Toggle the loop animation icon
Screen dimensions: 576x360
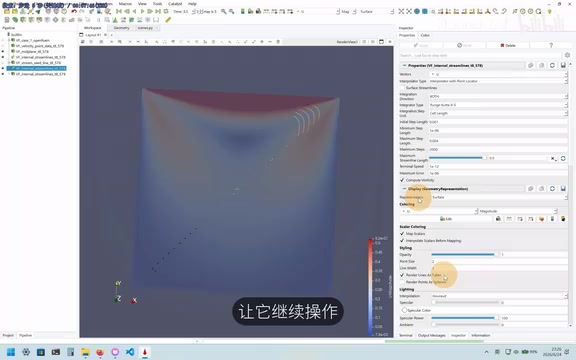166,11
